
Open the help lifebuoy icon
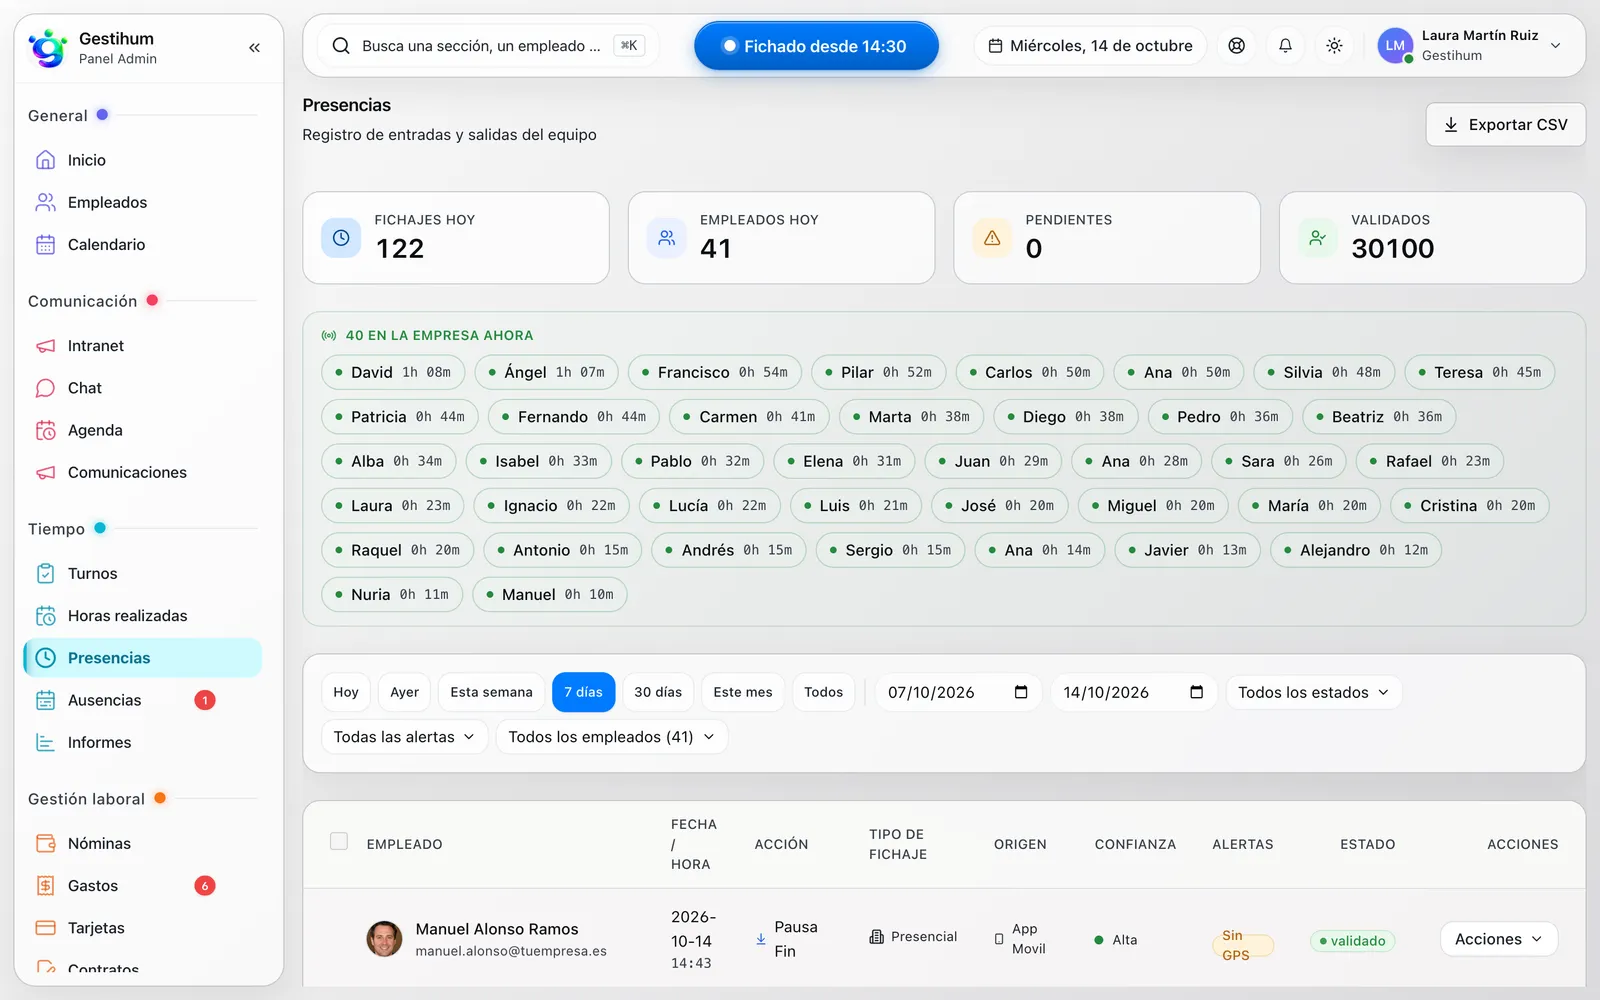1237,46
